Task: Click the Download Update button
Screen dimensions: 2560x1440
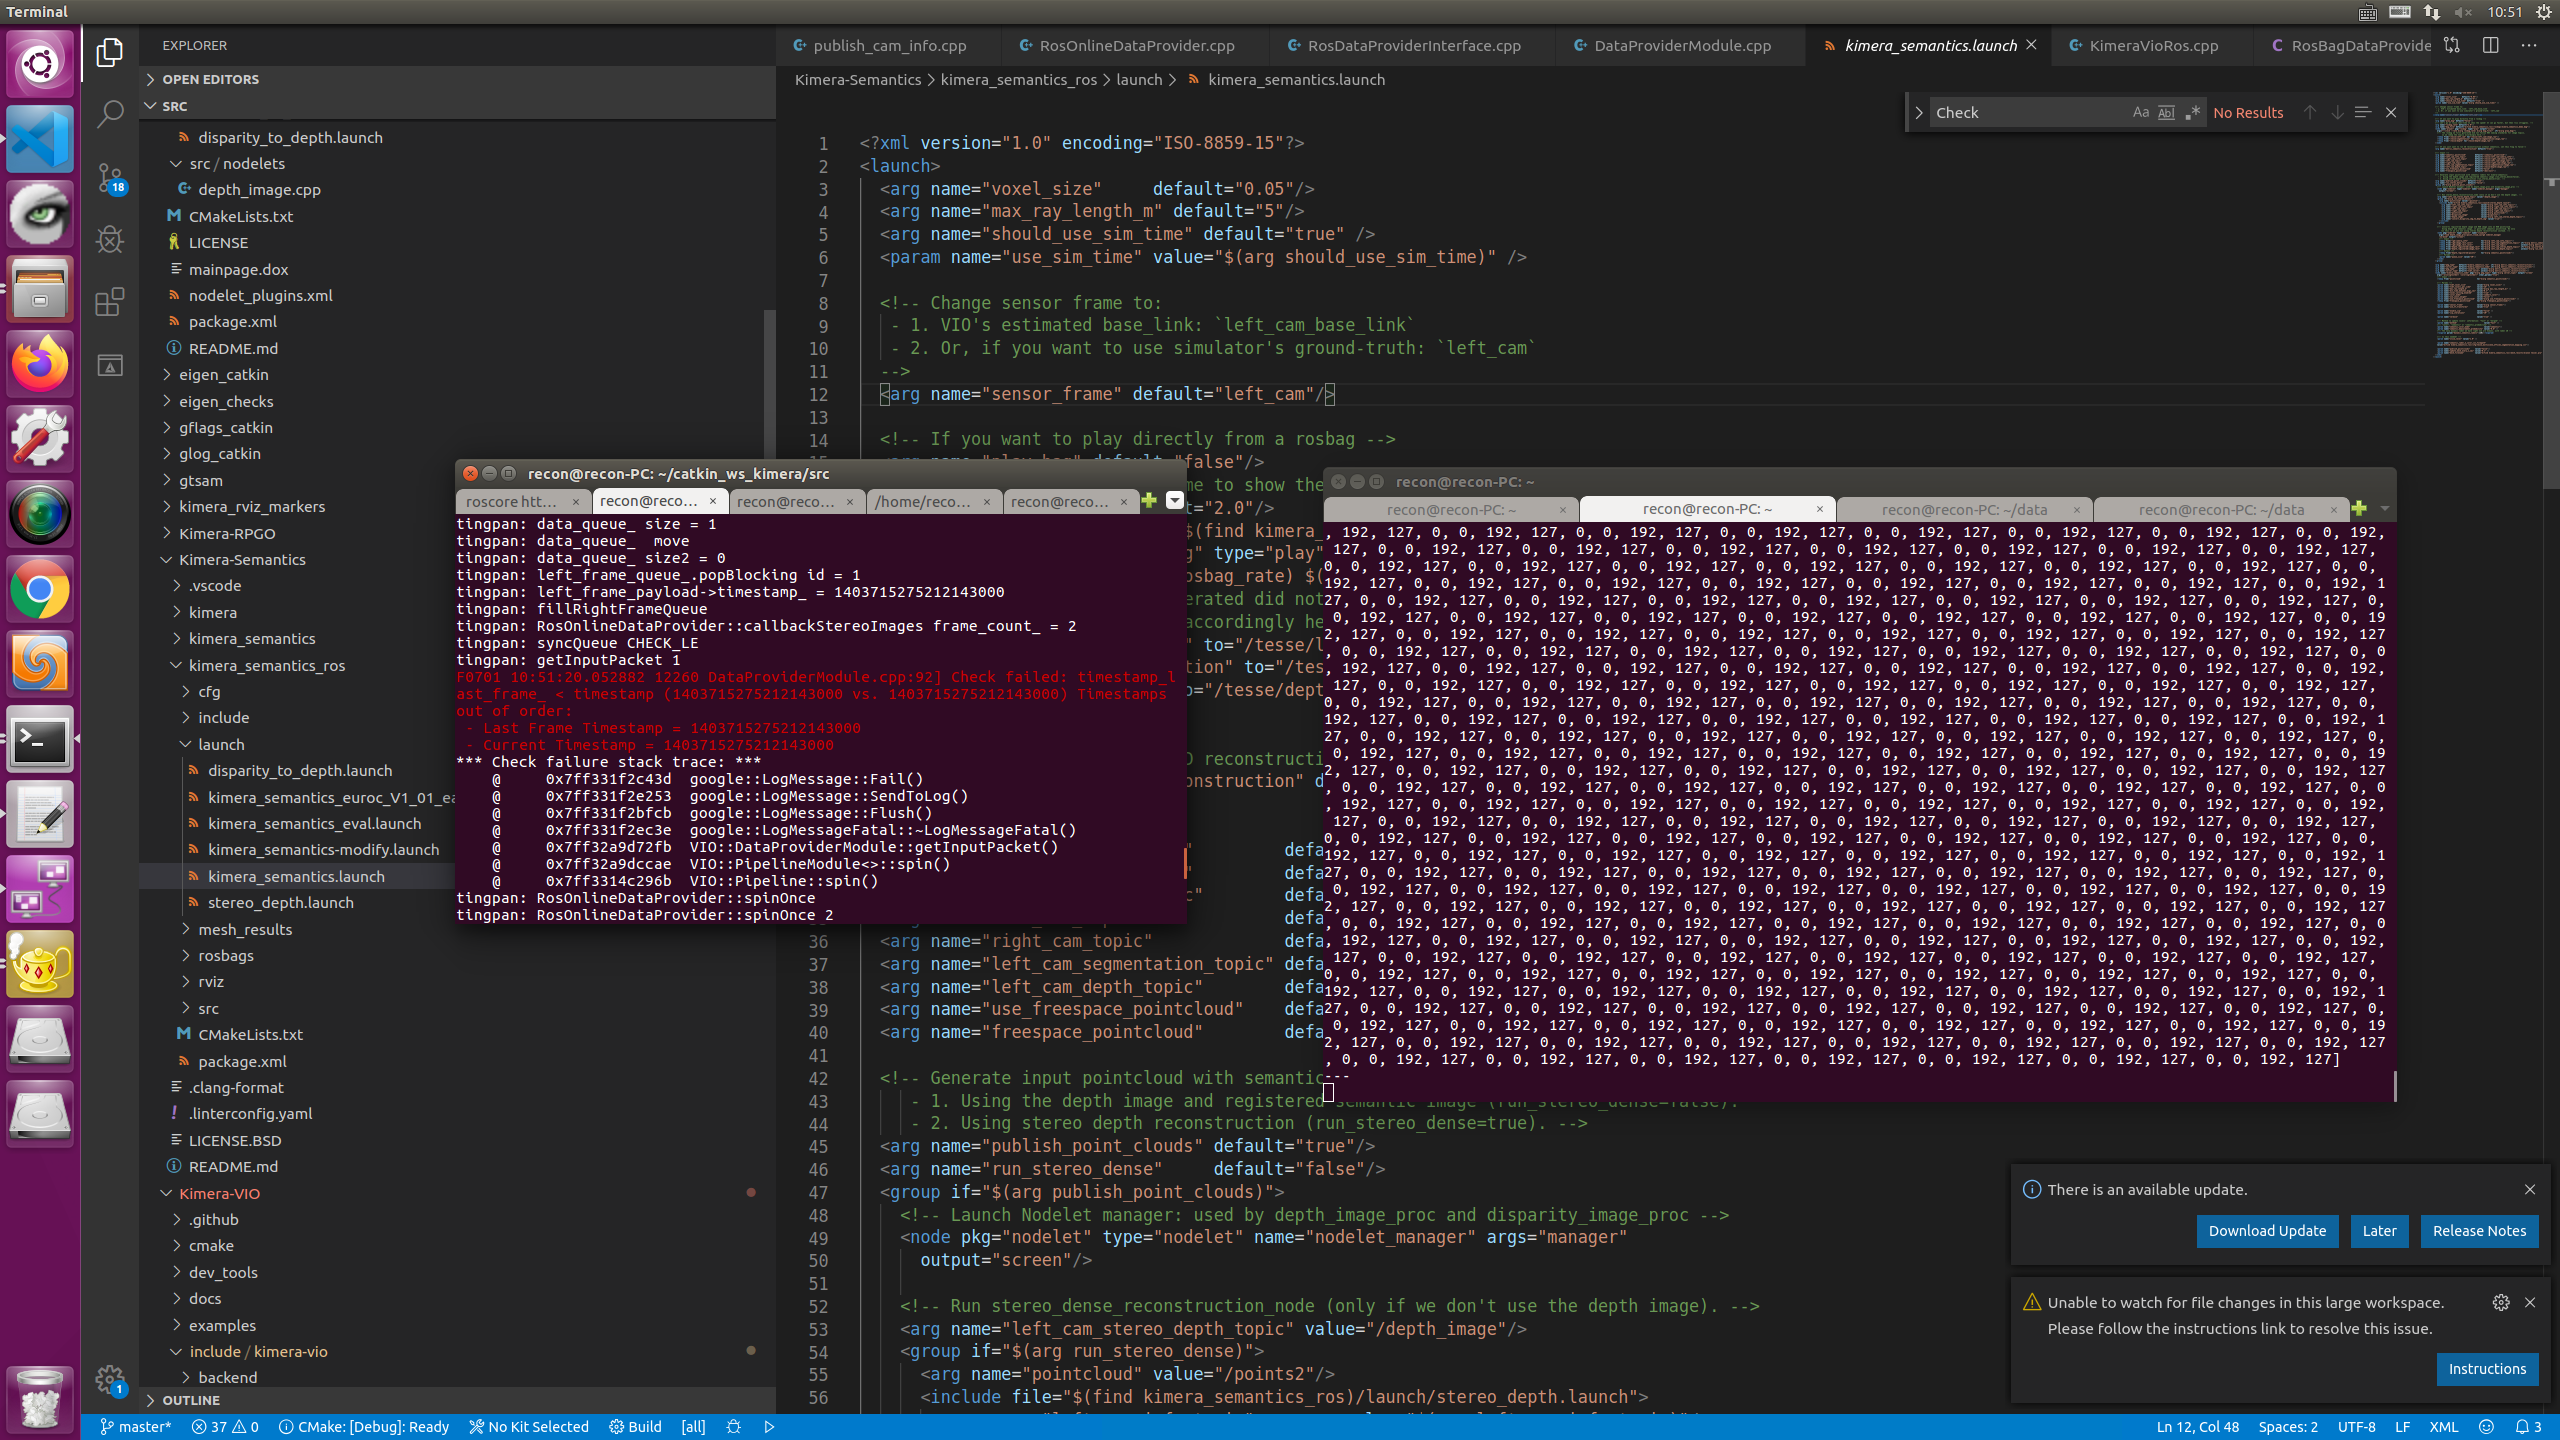Action: (x=2266, y=1231)
